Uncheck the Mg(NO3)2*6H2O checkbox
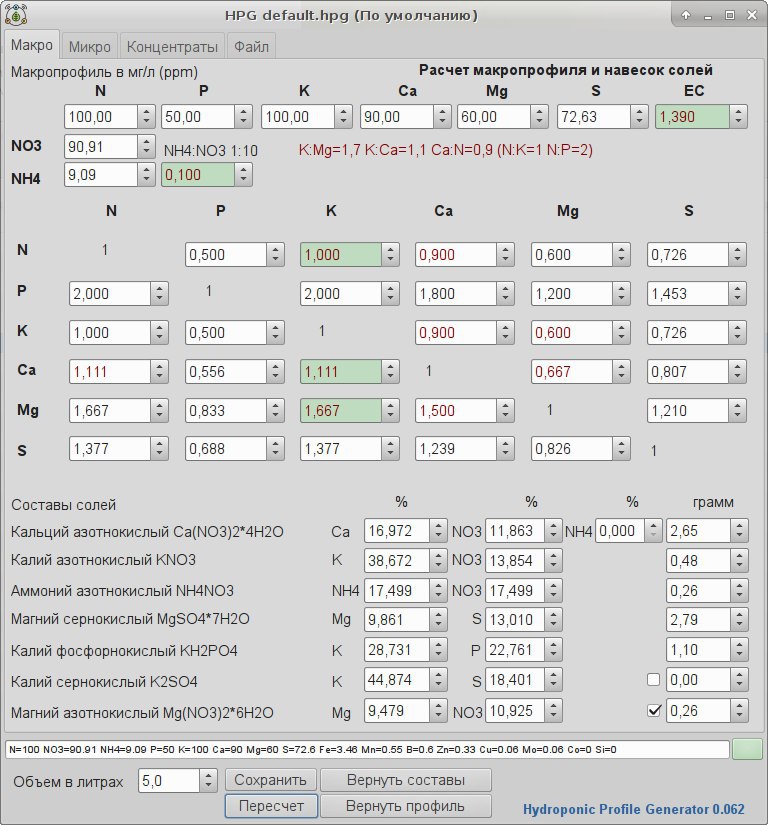Screen dimensions: 768x825 [x=653, y=711]
